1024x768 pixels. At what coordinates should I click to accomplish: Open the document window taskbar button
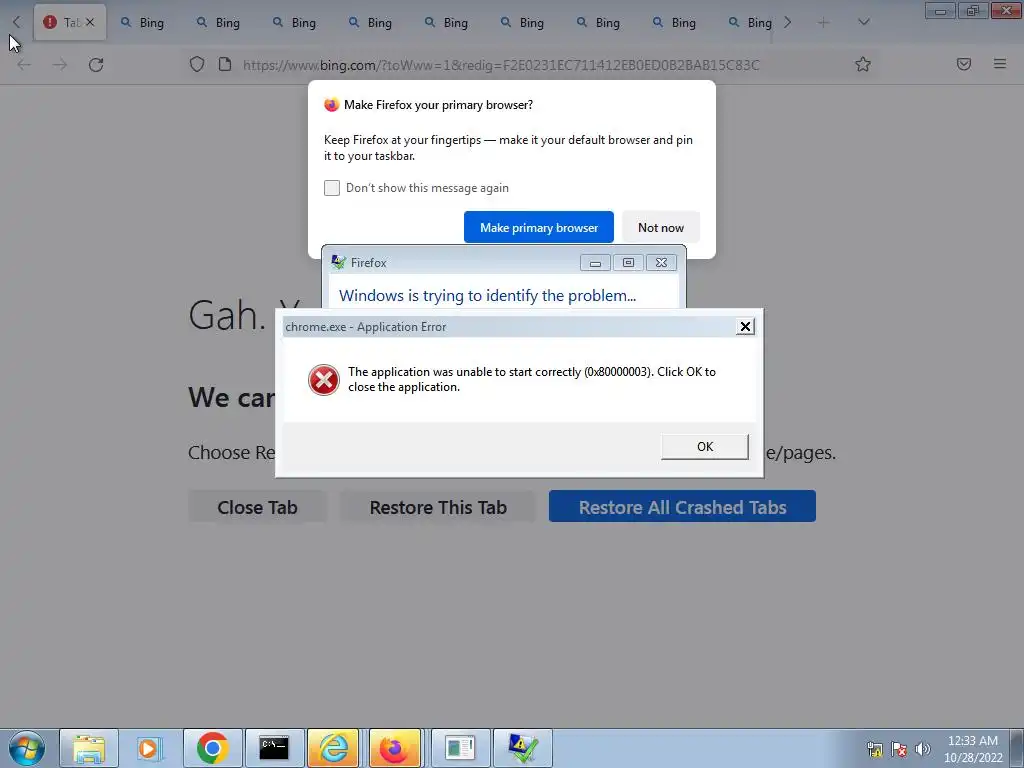pos(460,748)
